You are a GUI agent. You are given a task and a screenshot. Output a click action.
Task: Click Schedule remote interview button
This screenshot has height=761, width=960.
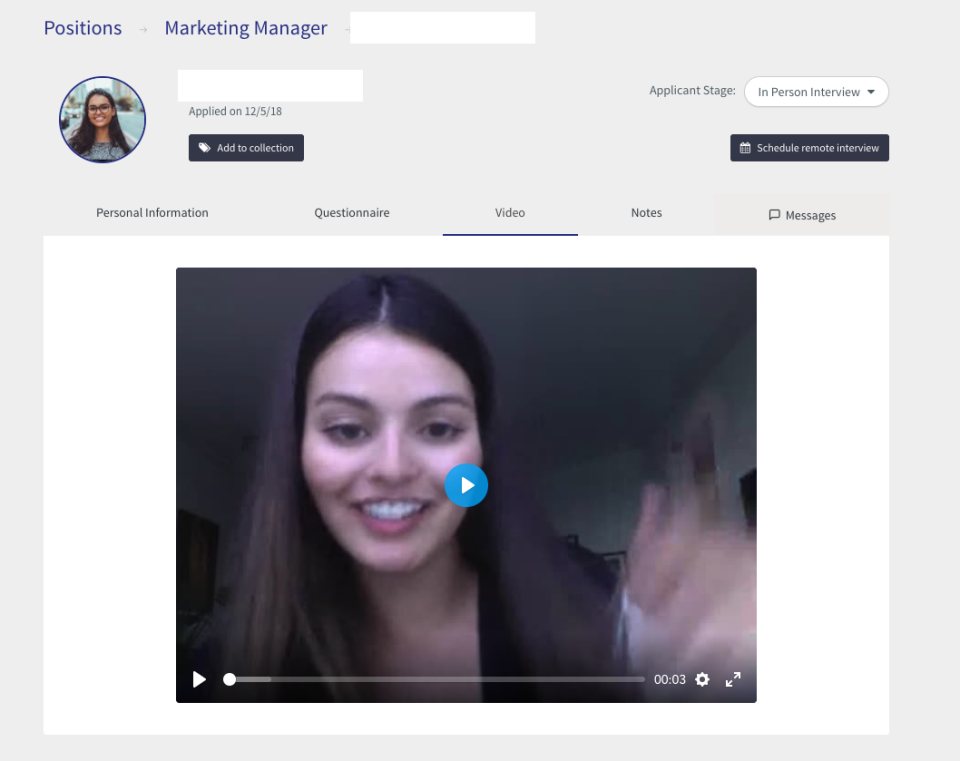(x=809, y=148)
